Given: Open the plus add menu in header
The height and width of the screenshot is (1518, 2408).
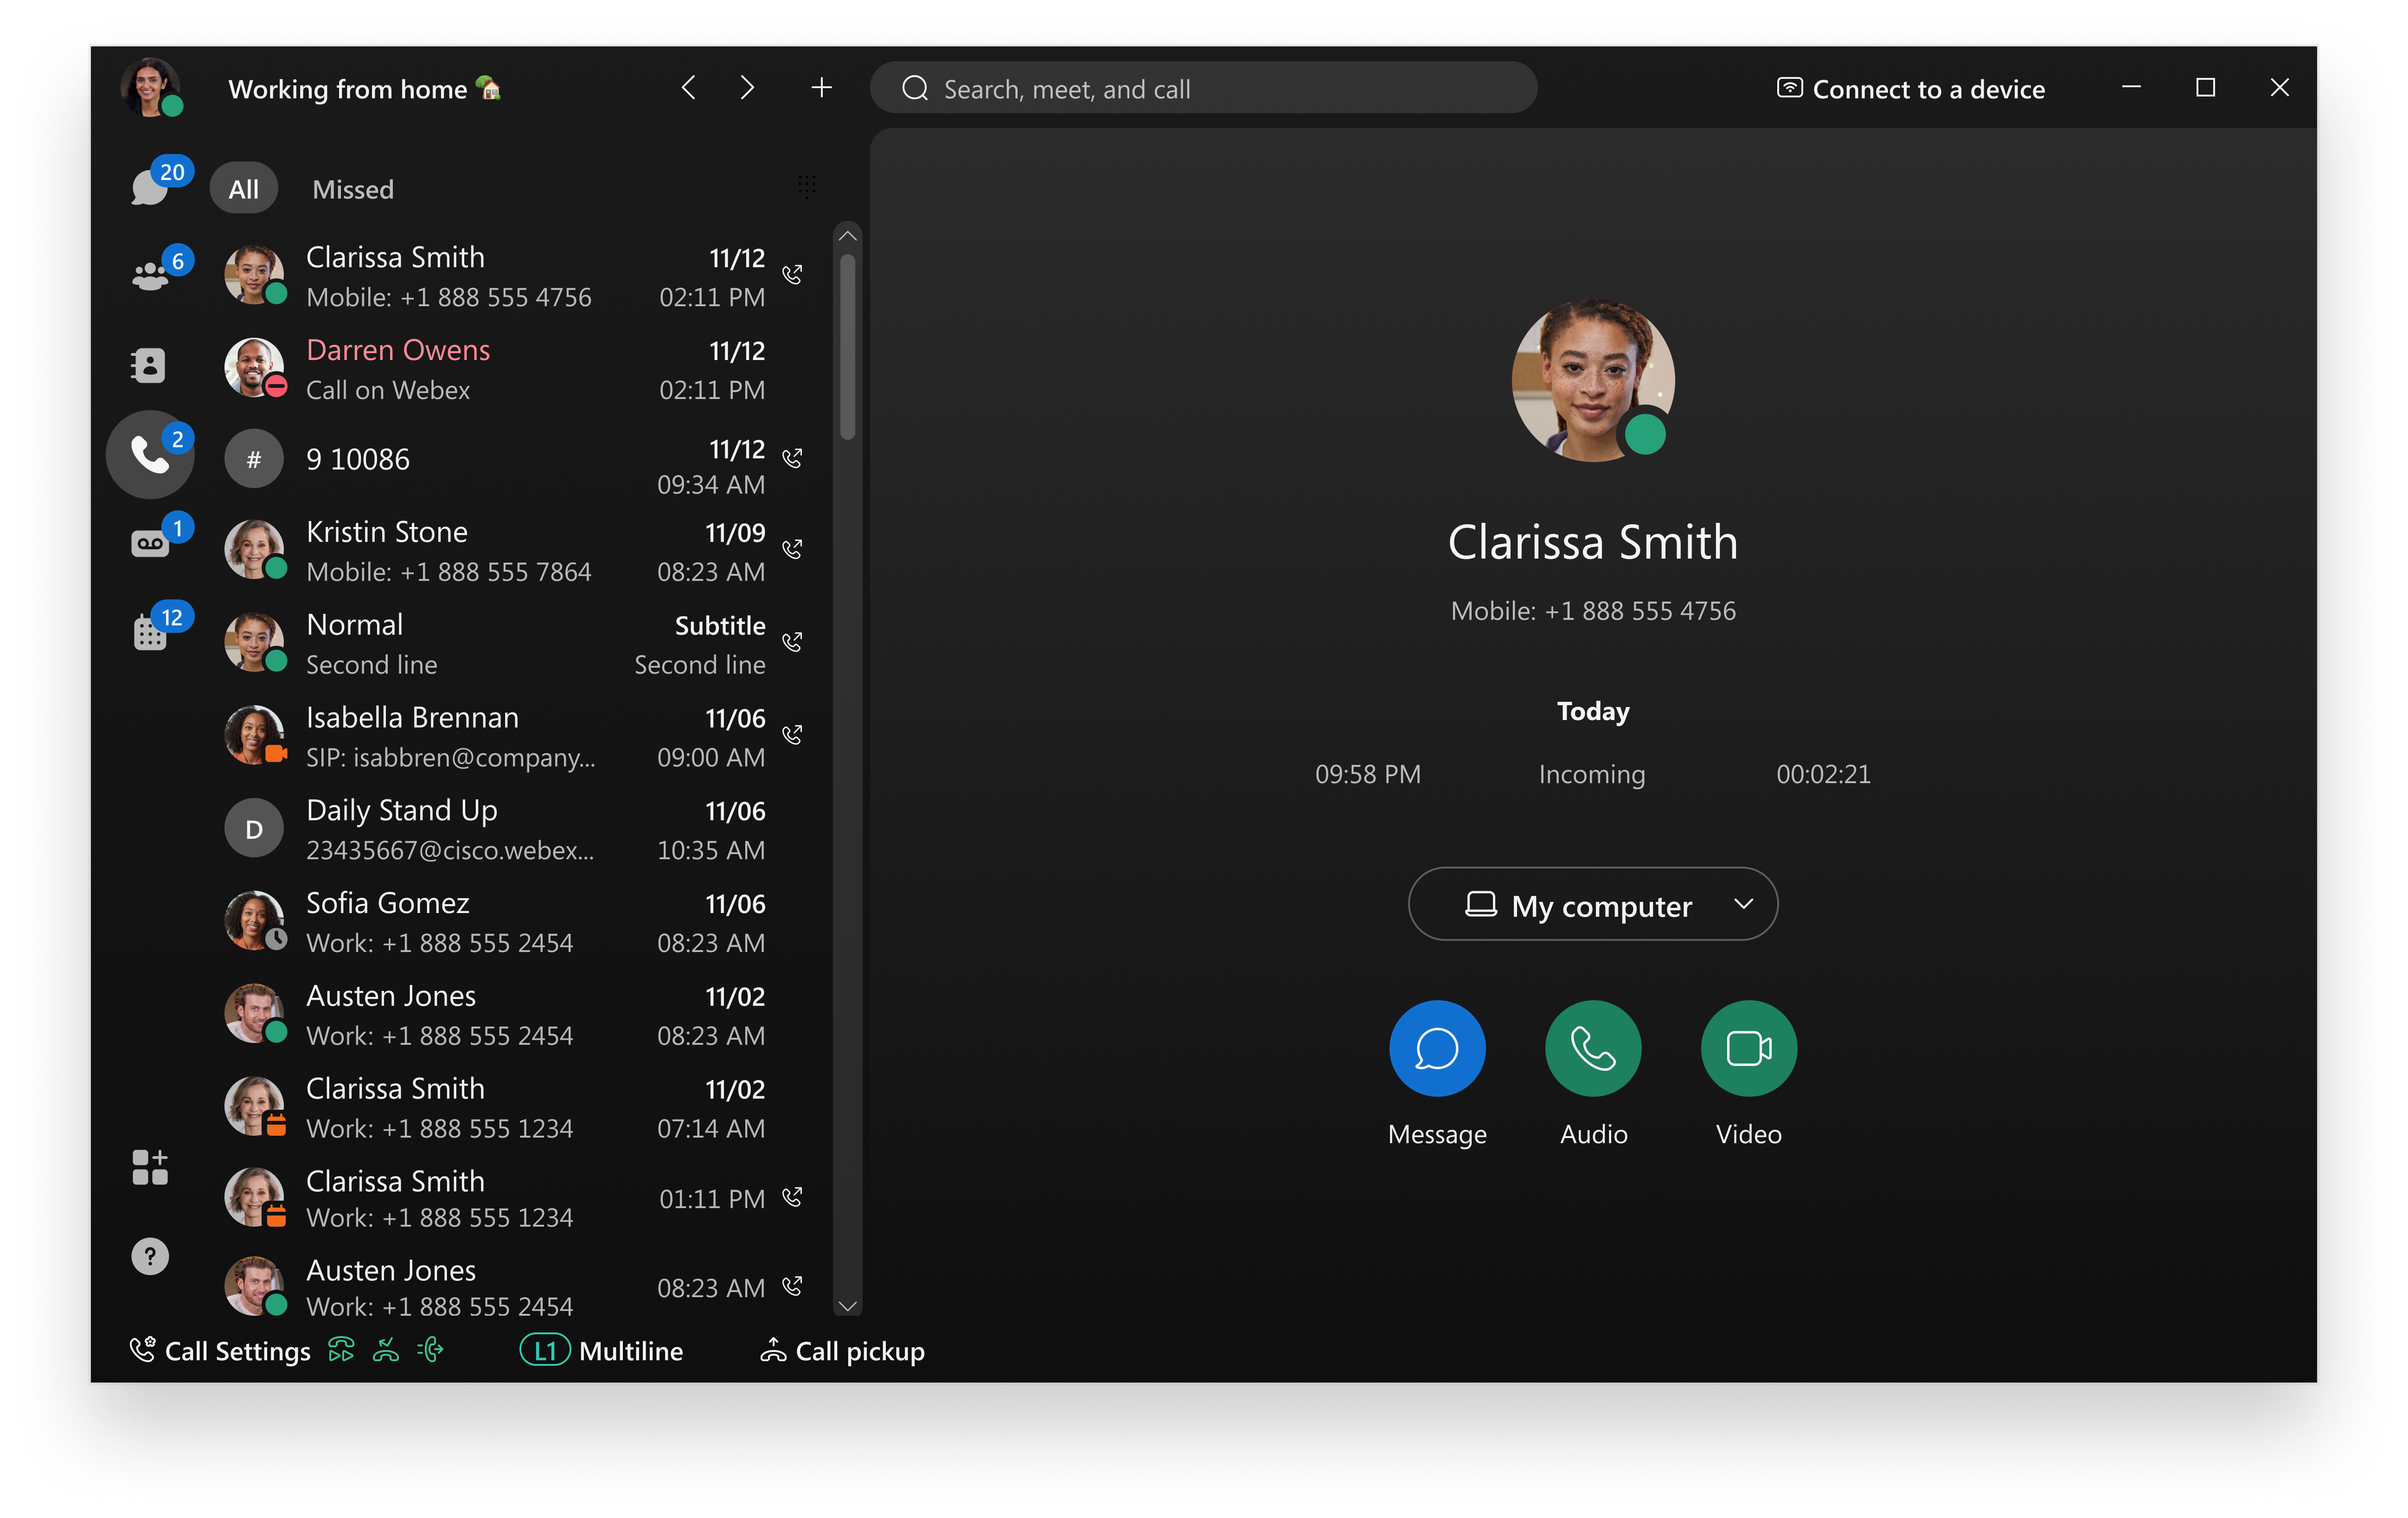Looking at the screenshot, I should pos(821,88).
